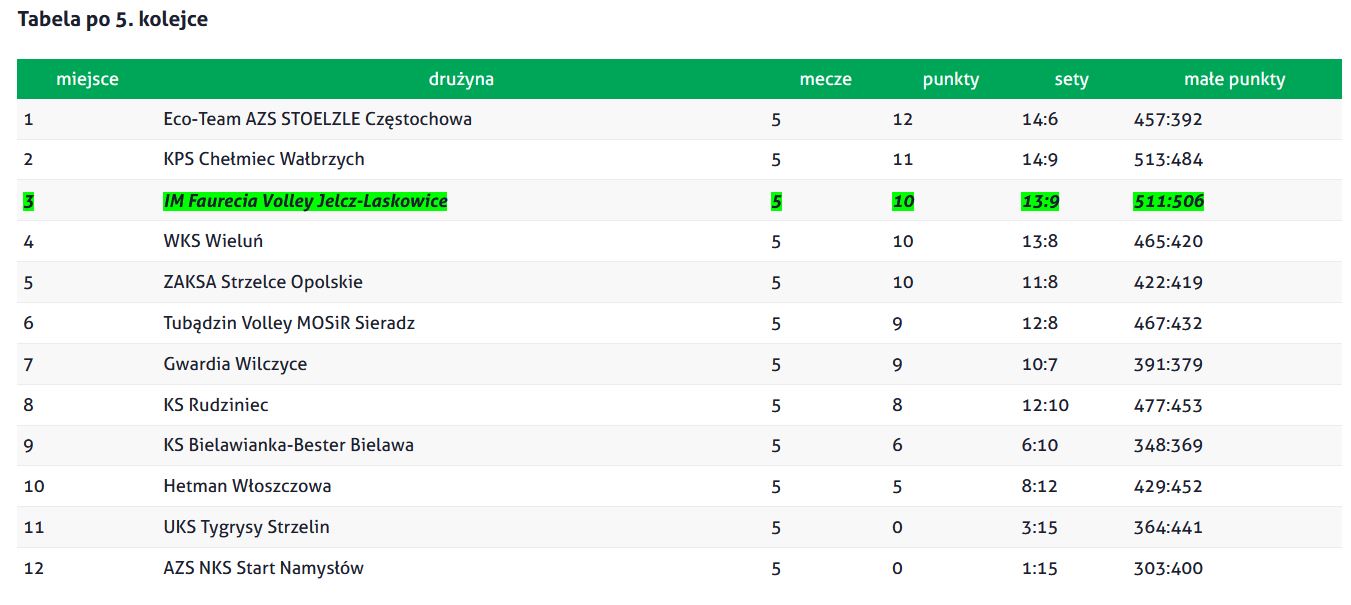
Task: Click the 'mecze' column header
Action: point(825,79)
